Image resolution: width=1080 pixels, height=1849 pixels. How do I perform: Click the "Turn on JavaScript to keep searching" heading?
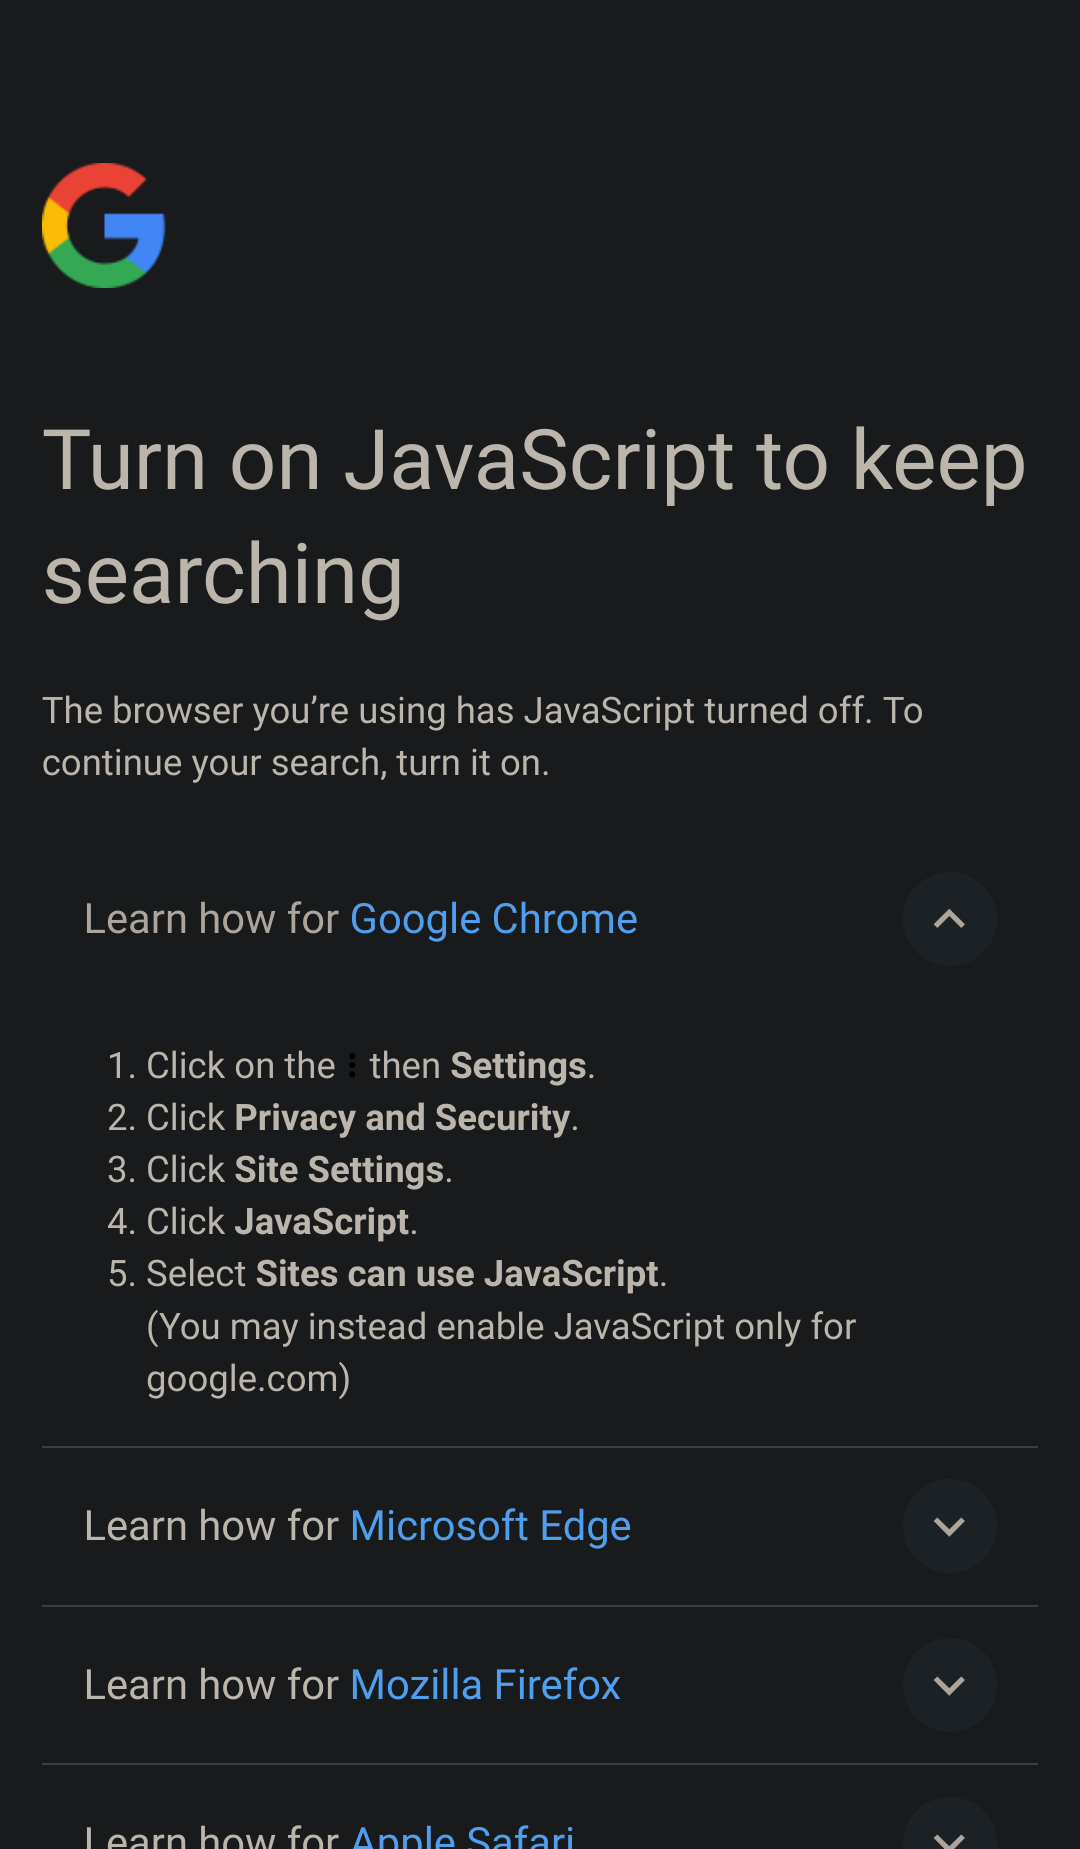pyautogui.click(x=534, y=516)
